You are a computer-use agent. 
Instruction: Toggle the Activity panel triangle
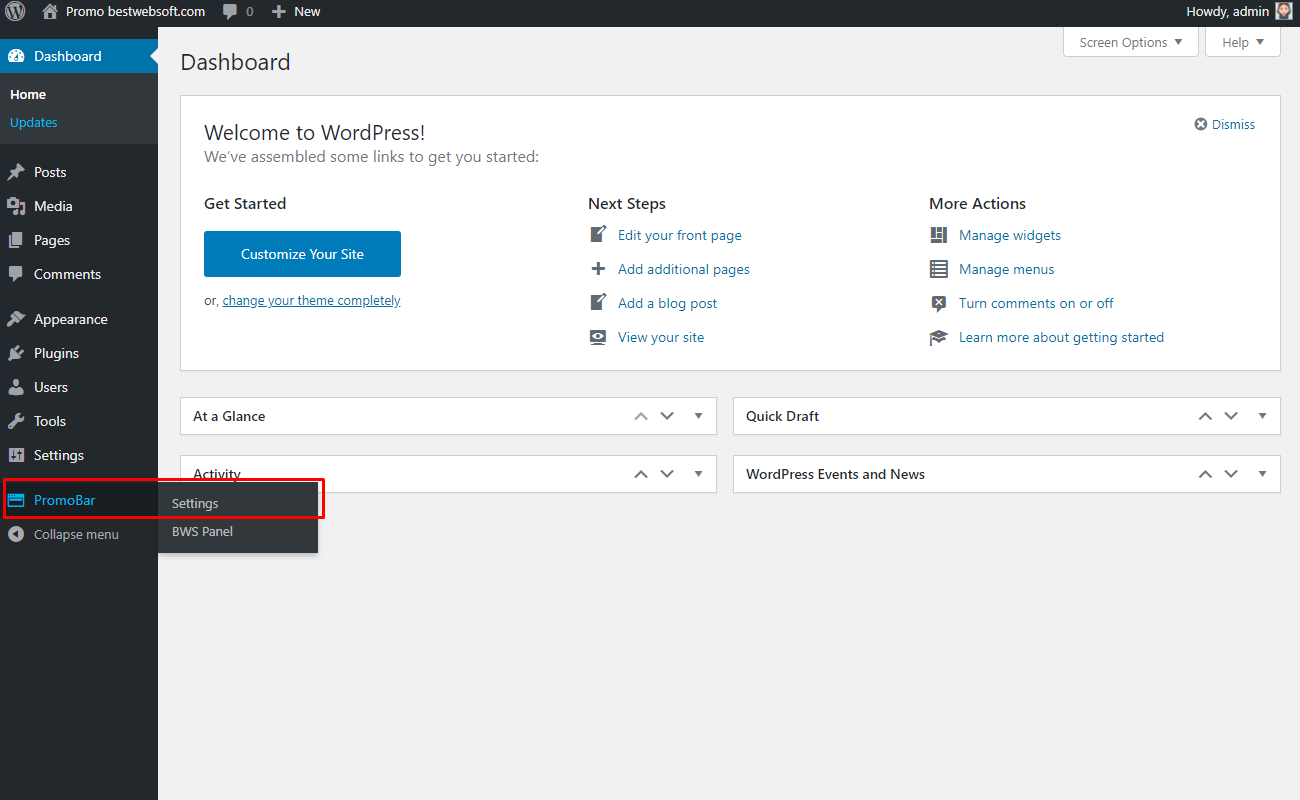[x=698, y=474]
